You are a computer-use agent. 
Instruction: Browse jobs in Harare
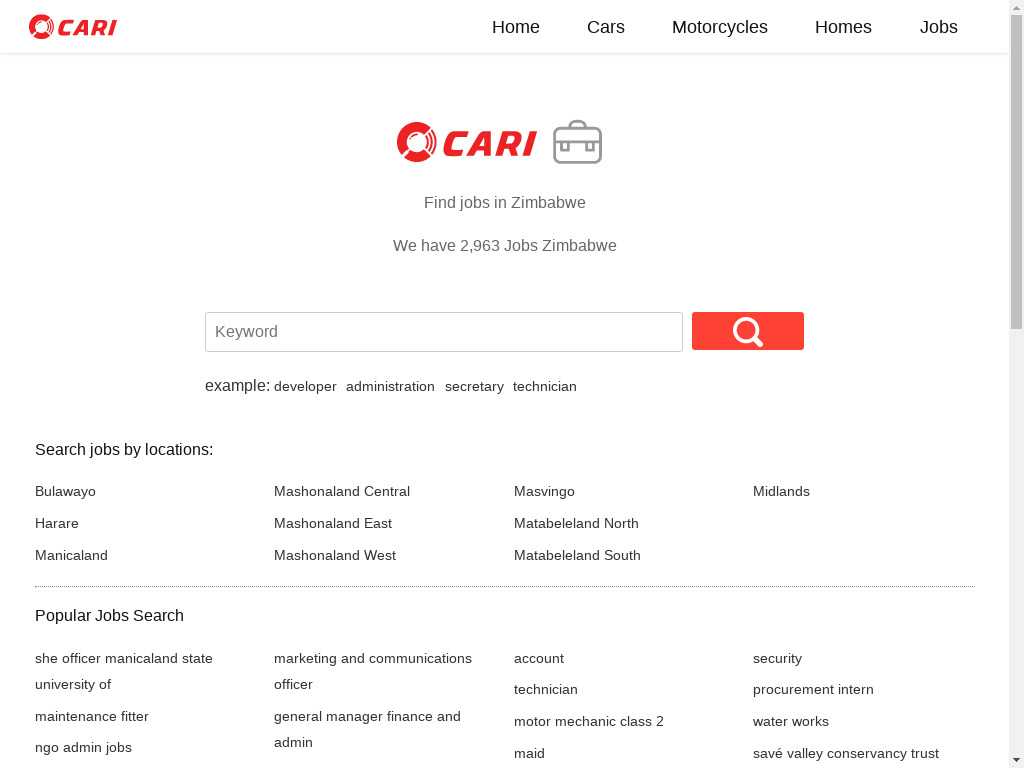coord(57,523)
